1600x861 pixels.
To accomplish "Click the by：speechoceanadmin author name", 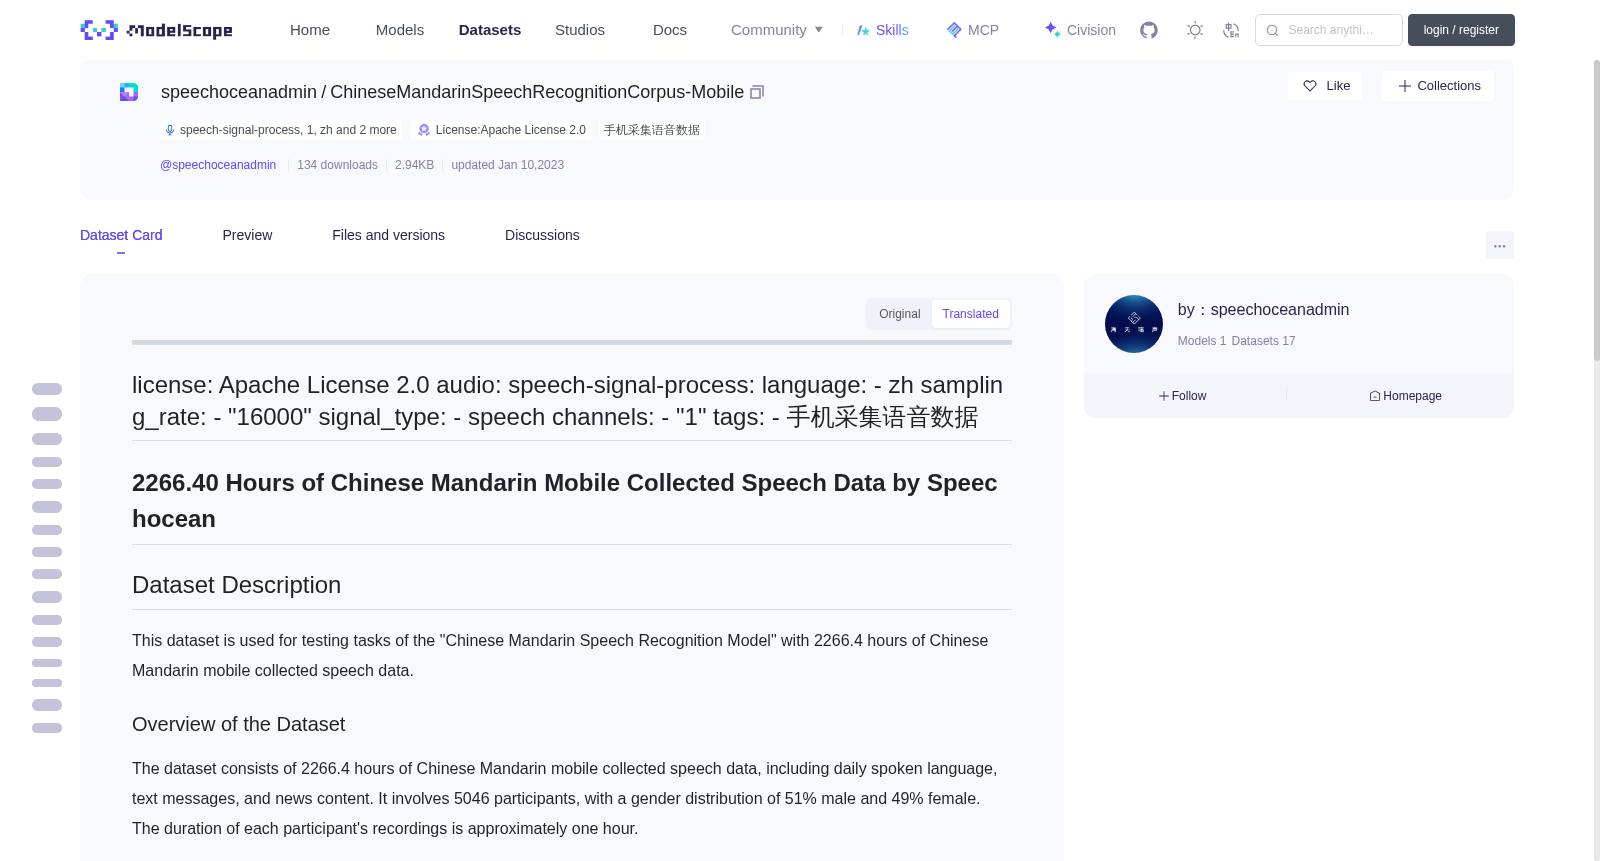I will tap(1263, 310).
